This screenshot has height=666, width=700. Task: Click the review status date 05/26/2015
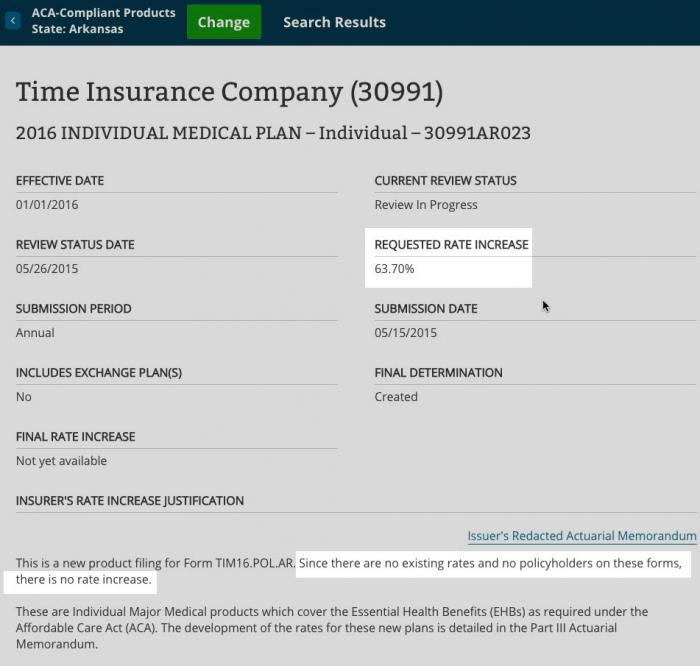pyautogui.click(x=47, y=269)
